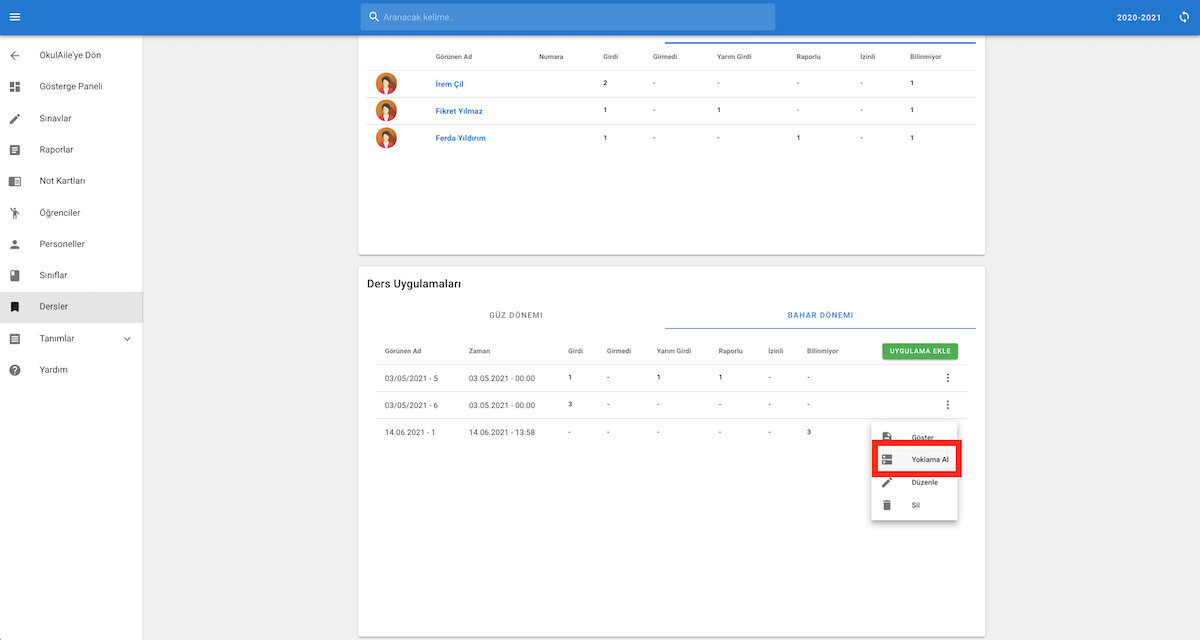This screenshot has height=640, width=1200.
Task: Click the Dersler bookmark icon
Action: pos(15,307)
